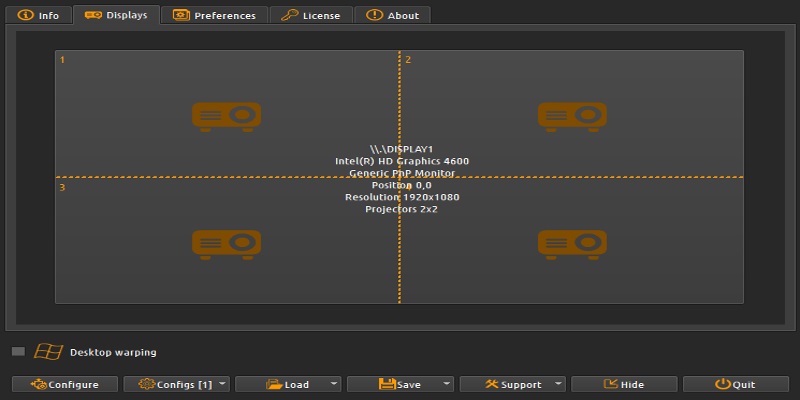This screenshot has width=800, height=400.
Task: Select projector 3 icon
Action: 227,244
